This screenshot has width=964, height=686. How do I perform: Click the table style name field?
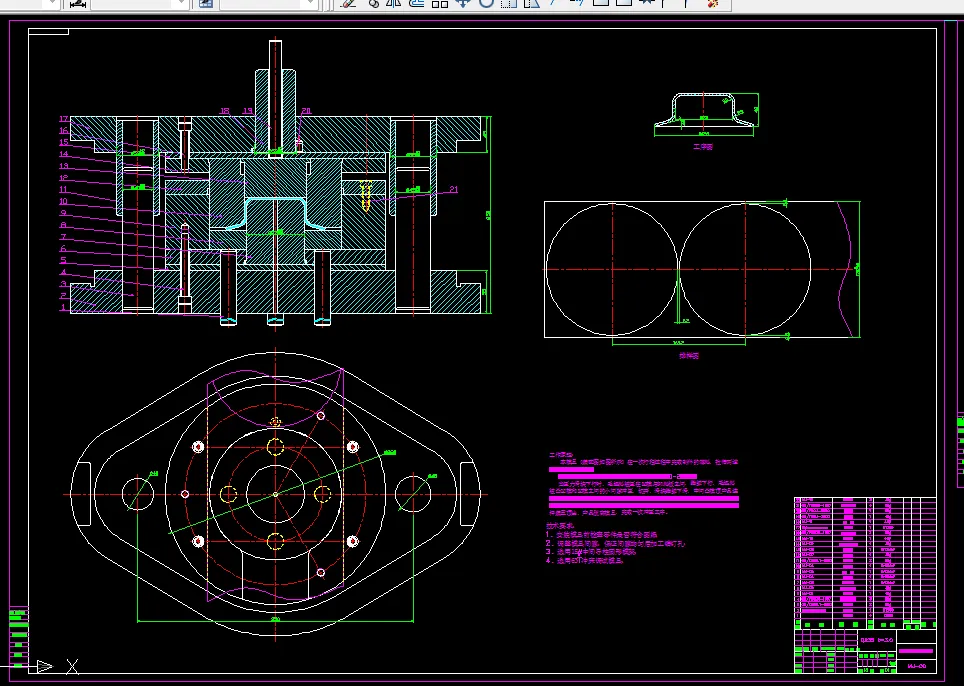point(261,4)
